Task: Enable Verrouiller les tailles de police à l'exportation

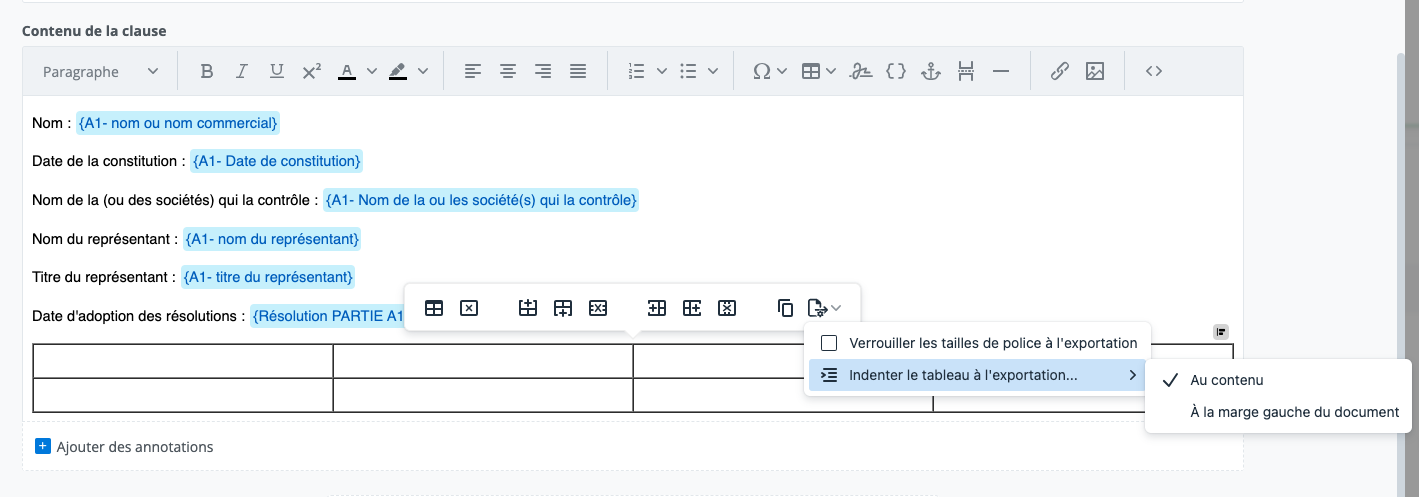Action: click(829, 343)
